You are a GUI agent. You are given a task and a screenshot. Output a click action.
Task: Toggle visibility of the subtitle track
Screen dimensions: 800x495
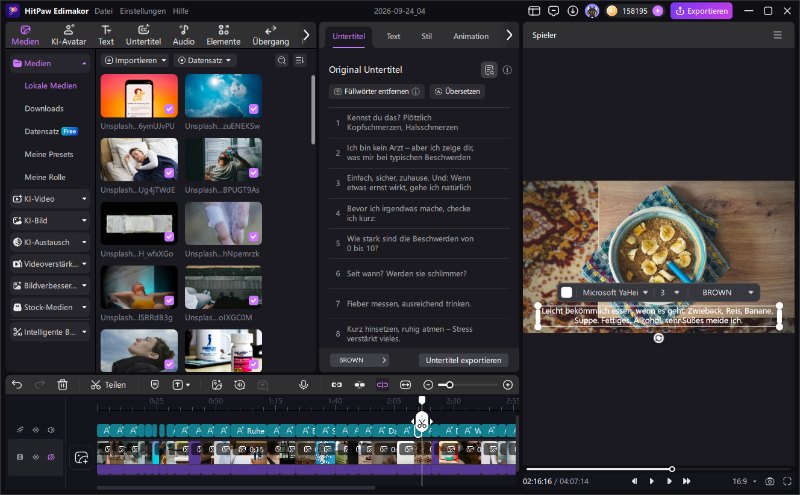36,430
